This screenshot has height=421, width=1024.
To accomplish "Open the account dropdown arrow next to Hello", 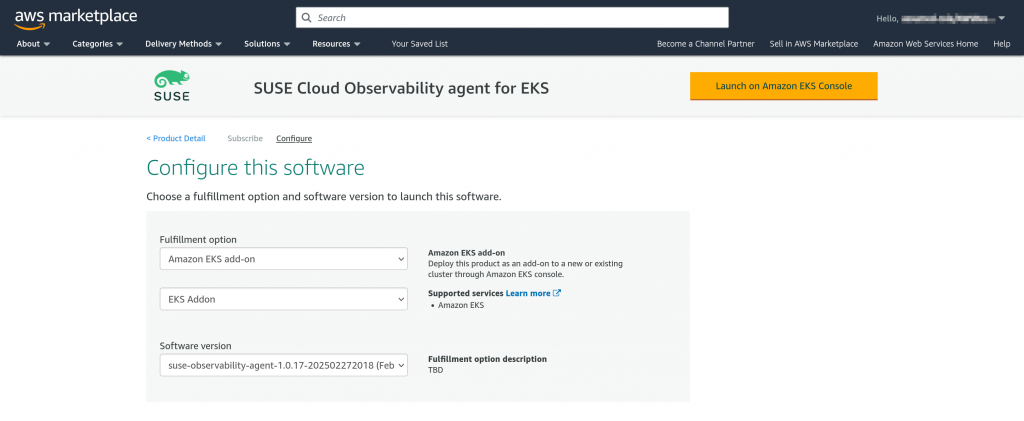I will [1002, 17].
